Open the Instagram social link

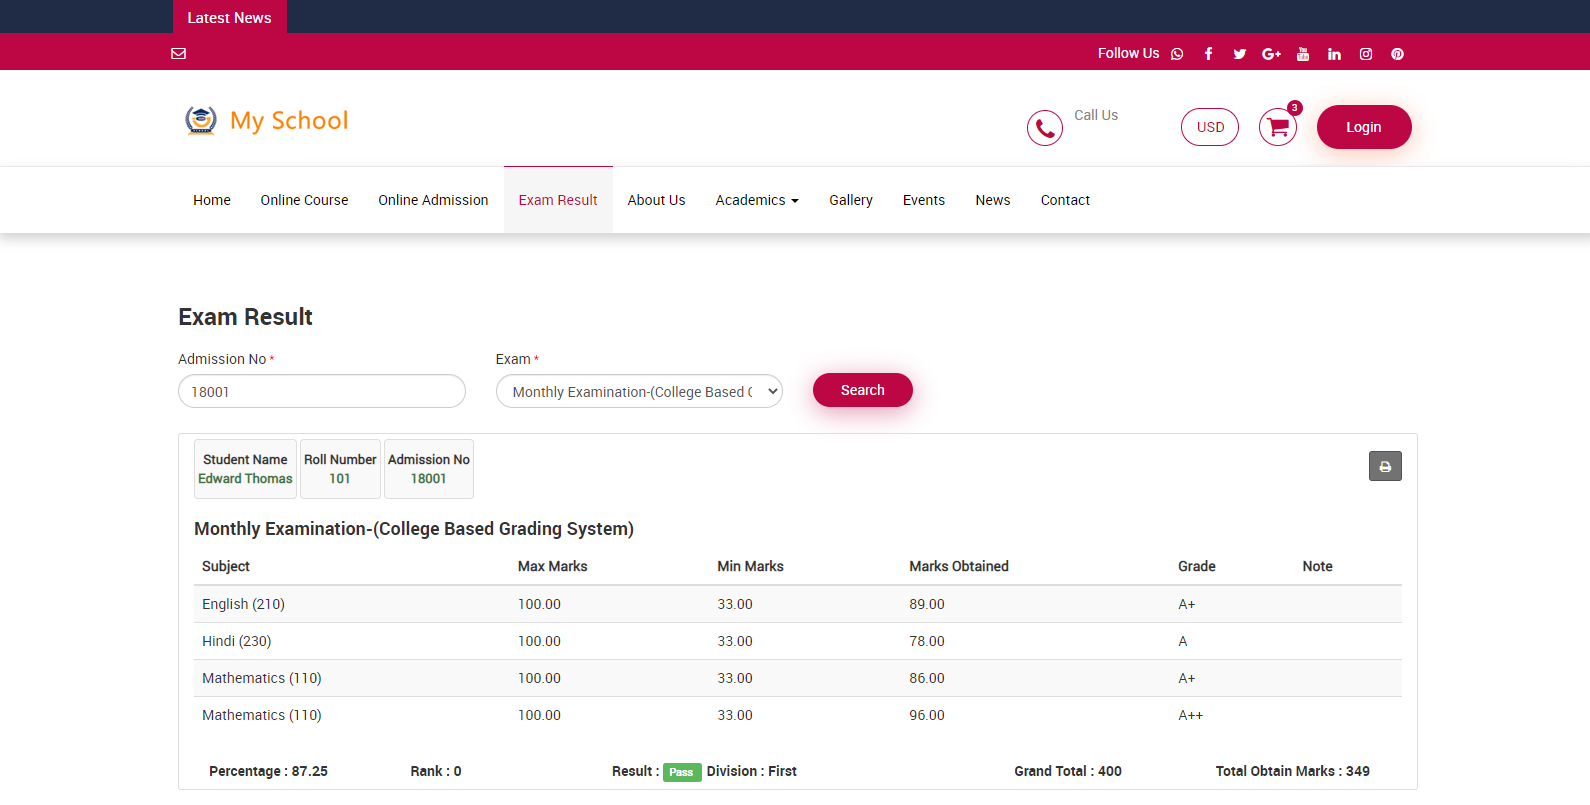[1365, 54]
